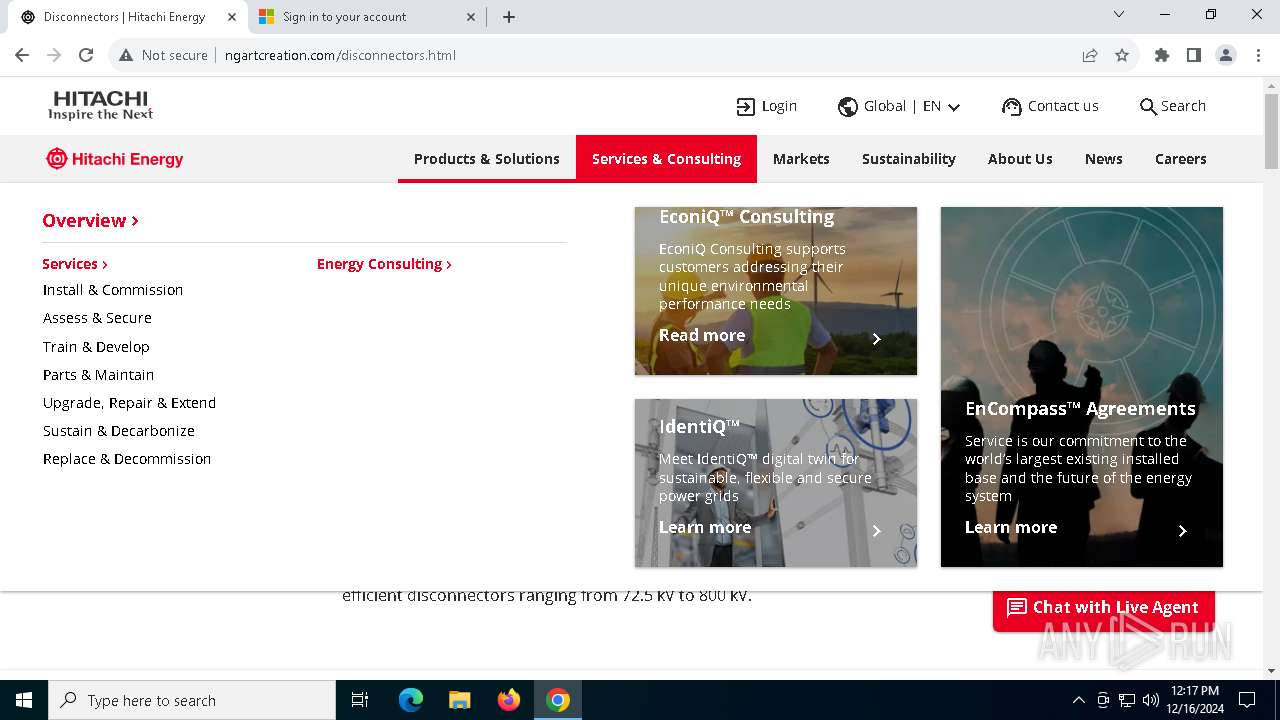Viewport: 1280px width, 720px height.
Task: Click Learn more on IdentiQ card
Action: point(705,527)
